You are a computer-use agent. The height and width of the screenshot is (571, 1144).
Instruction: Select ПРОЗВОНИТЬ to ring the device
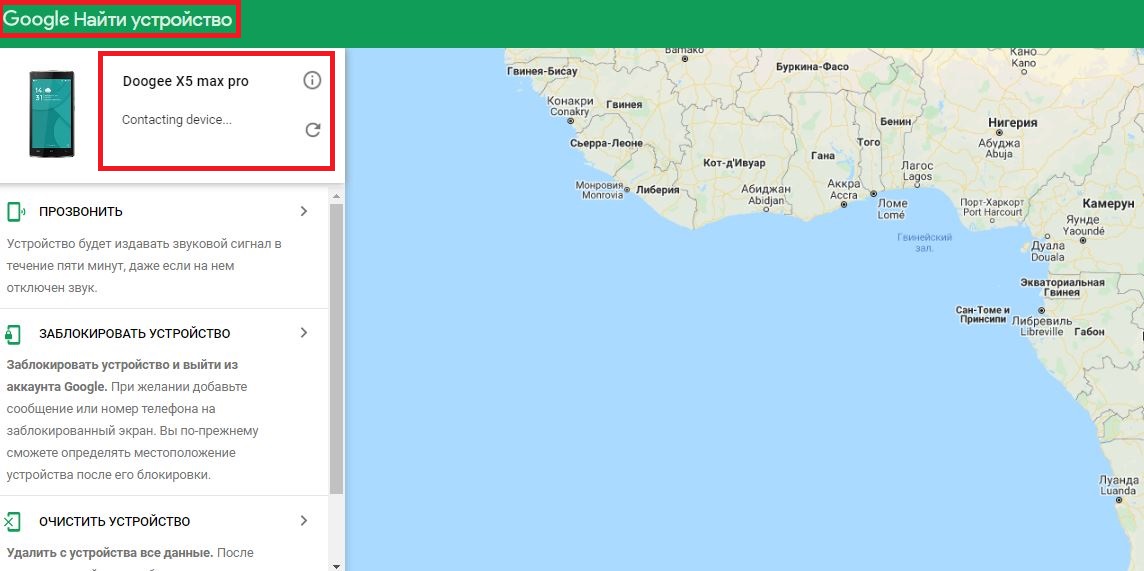(x=81, y=212)
